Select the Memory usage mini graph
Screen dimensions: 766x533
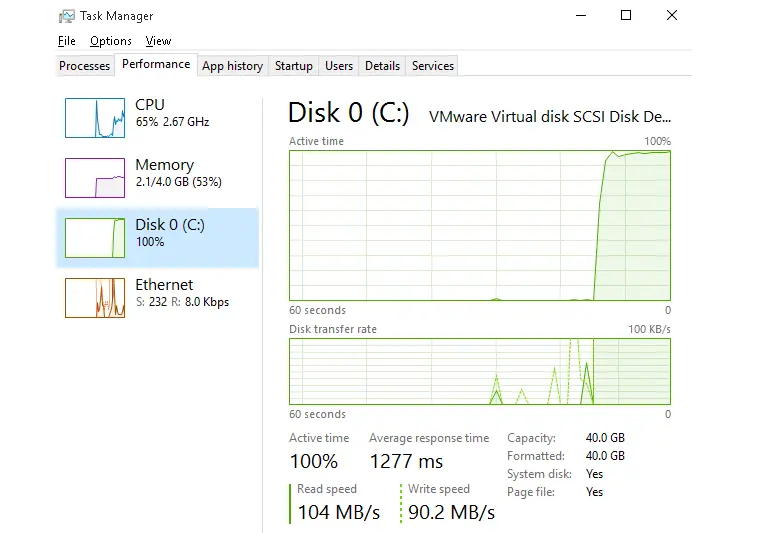tap(95, 178)
